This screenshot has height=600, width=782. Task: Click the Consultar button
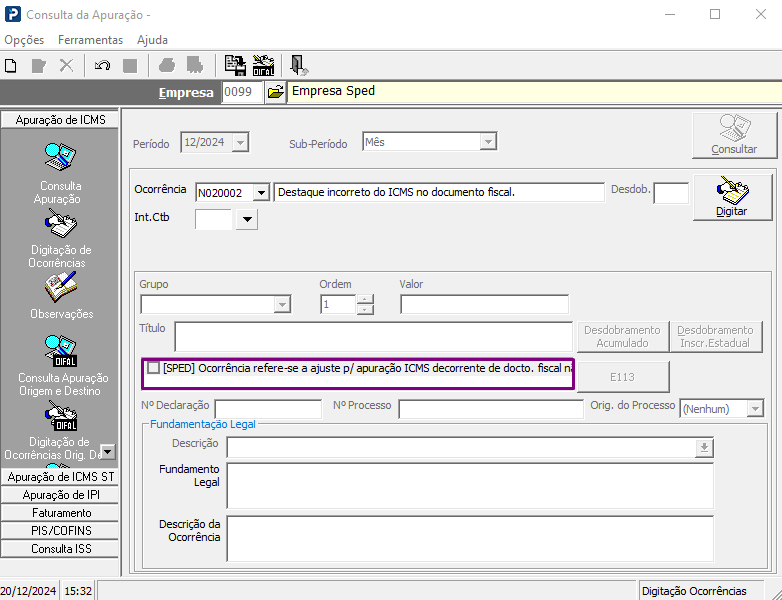coord(733,135)
